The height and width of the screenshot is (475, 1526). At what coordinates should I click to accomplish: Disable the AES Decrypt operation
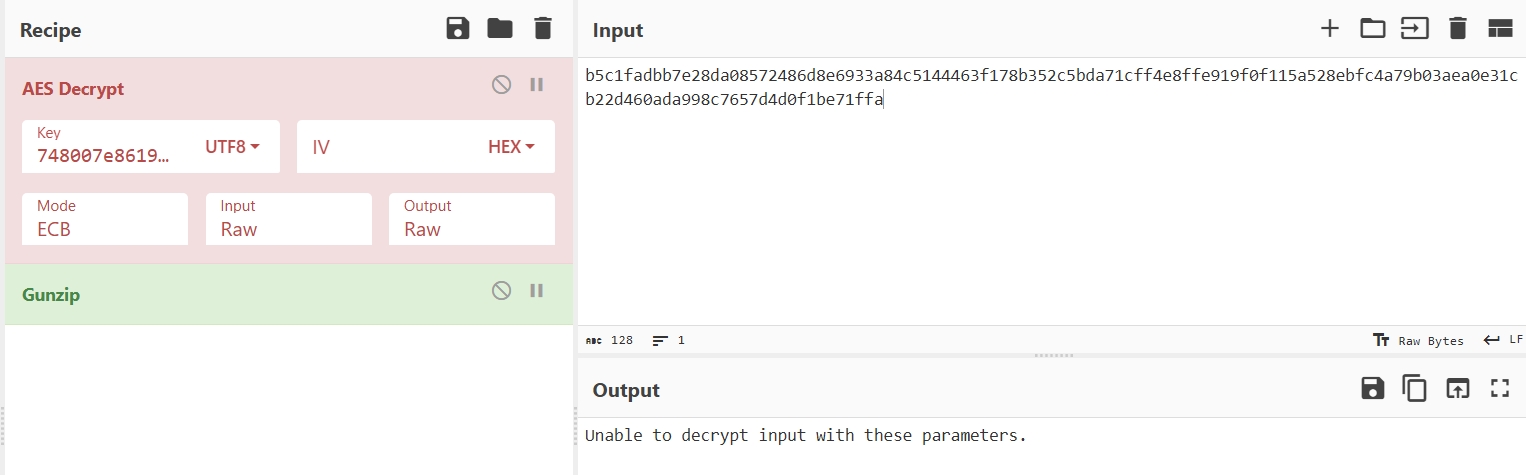click(501, 85)
